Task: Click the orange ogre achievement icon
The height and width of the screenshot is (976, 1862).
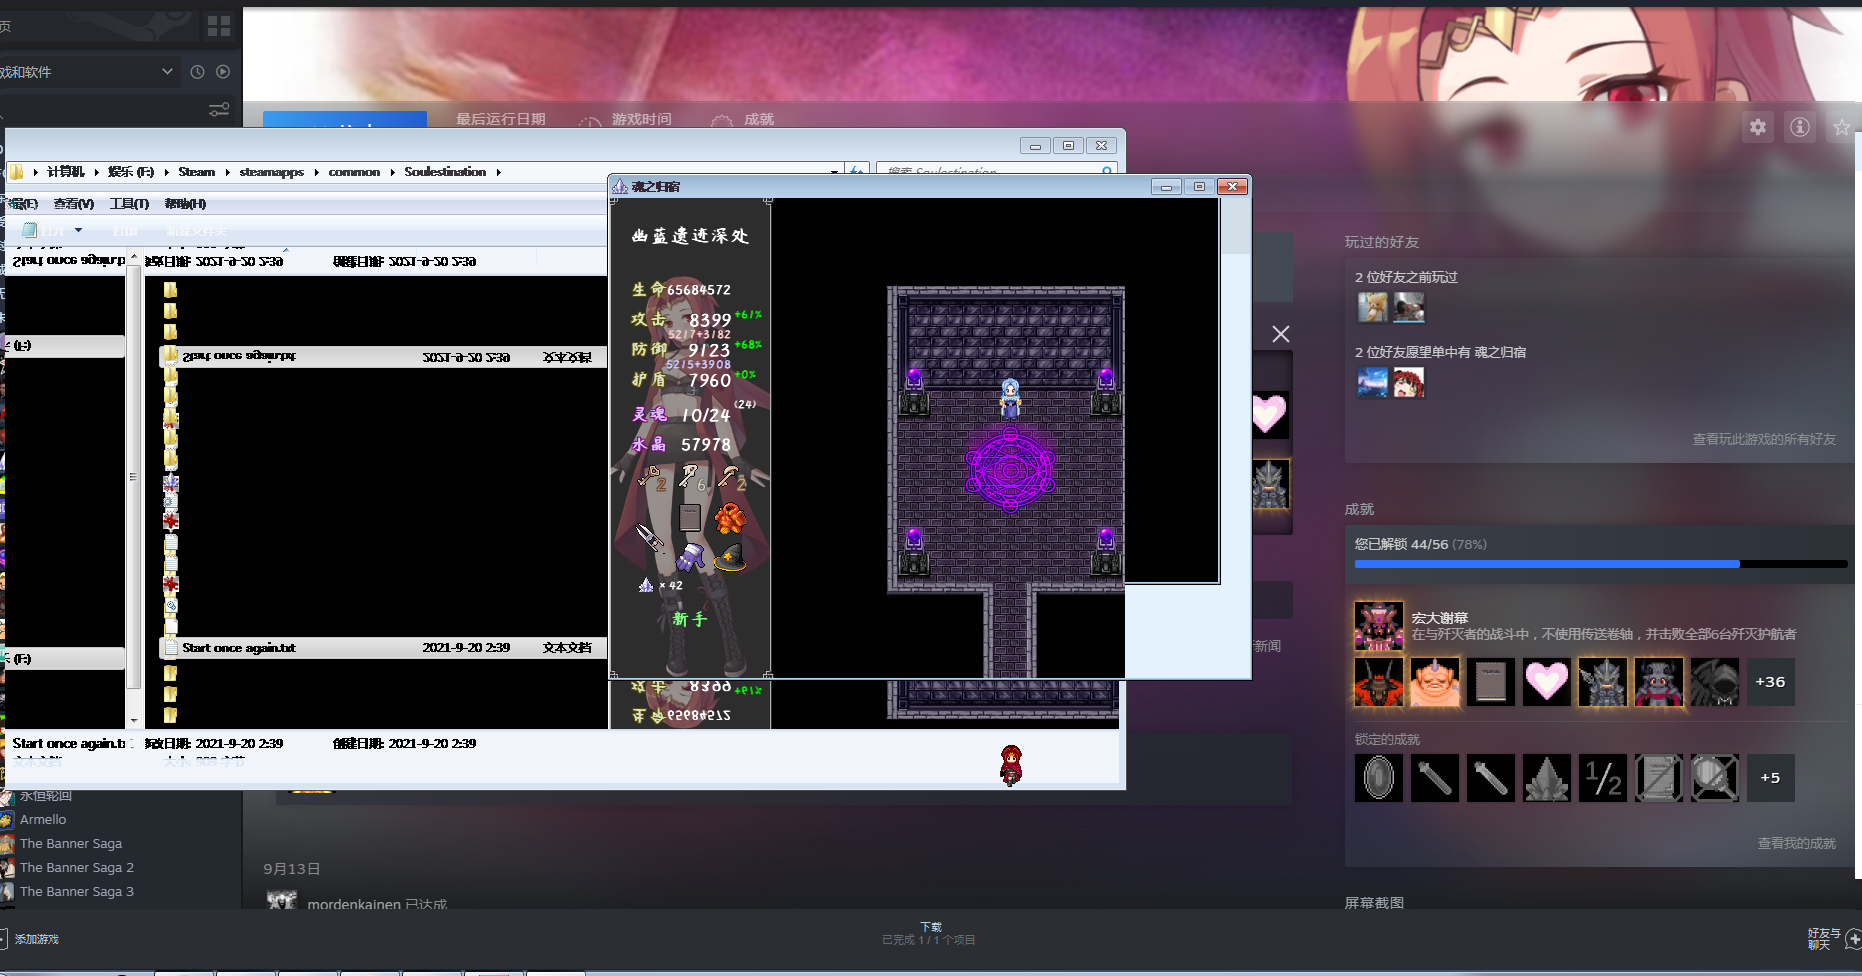Action: pyautogui.click(x=1435, y=682)
